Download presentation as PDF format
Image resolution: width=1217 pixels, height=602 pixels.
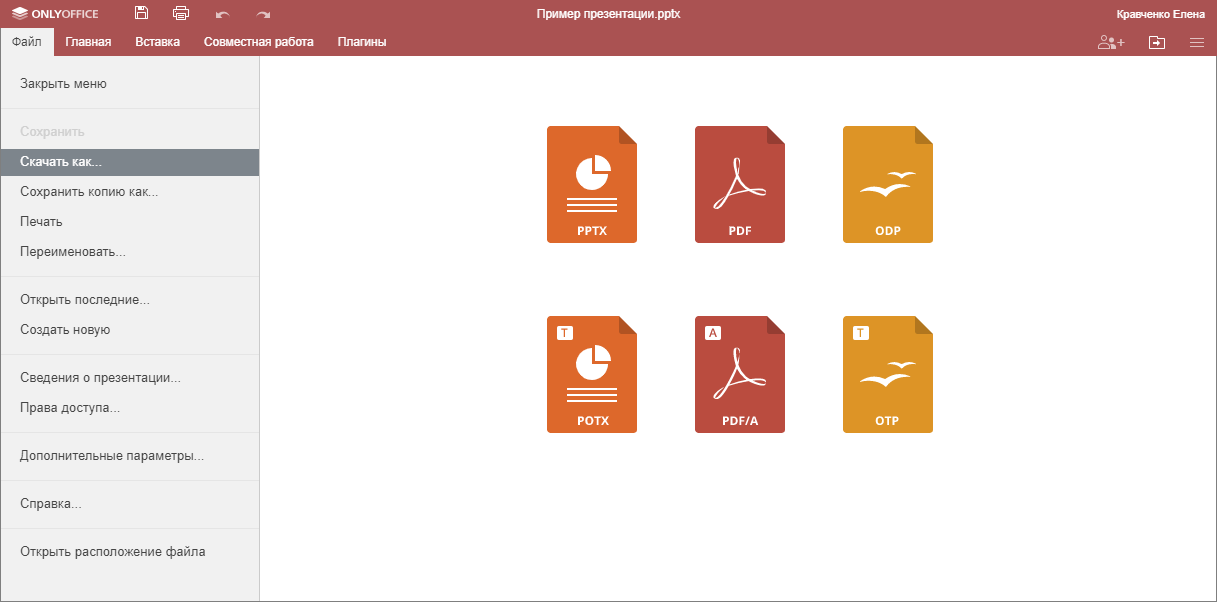click(739, 185)
